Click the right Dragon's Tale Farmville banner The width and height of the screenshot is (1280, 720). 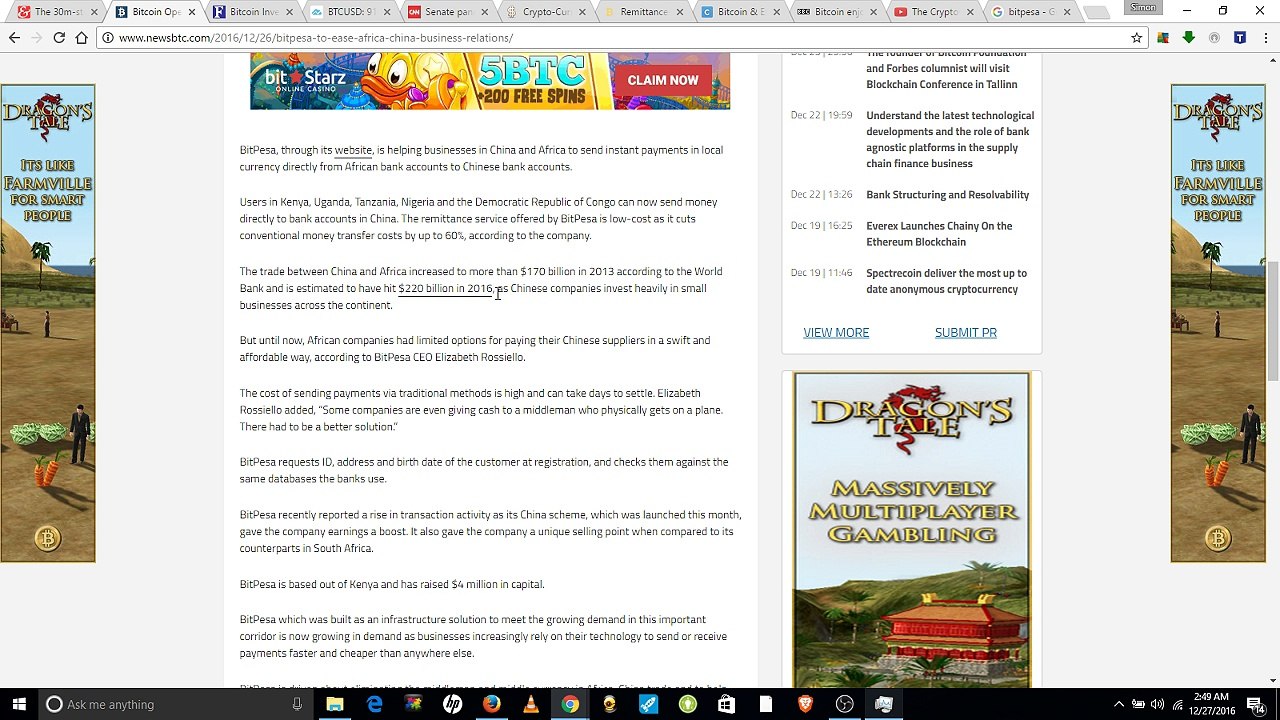pos(1217,323)
